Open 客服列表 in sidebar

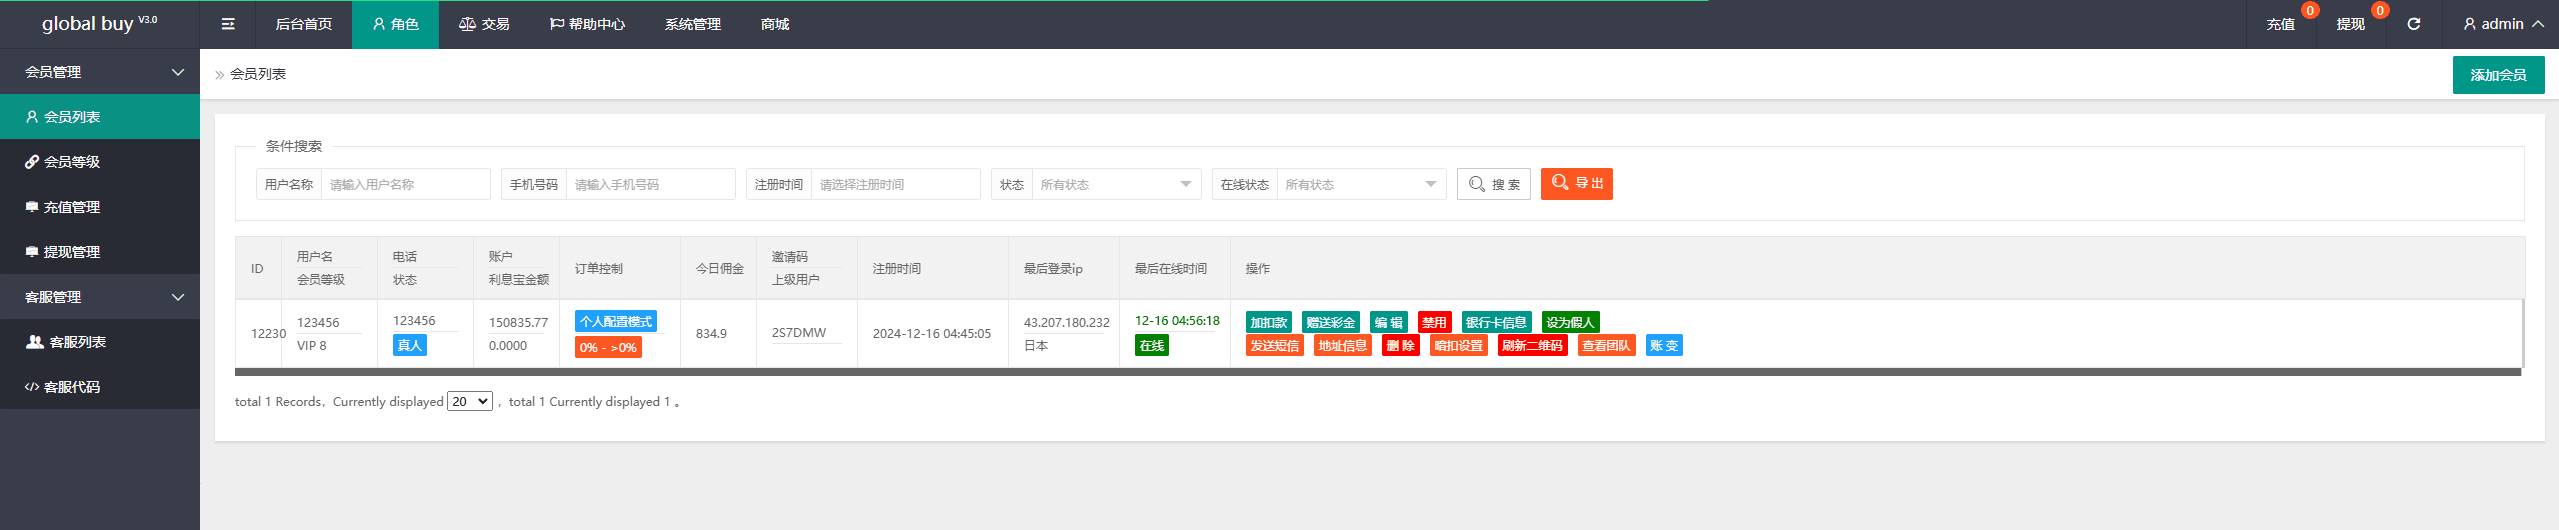(x=100, y=342)
